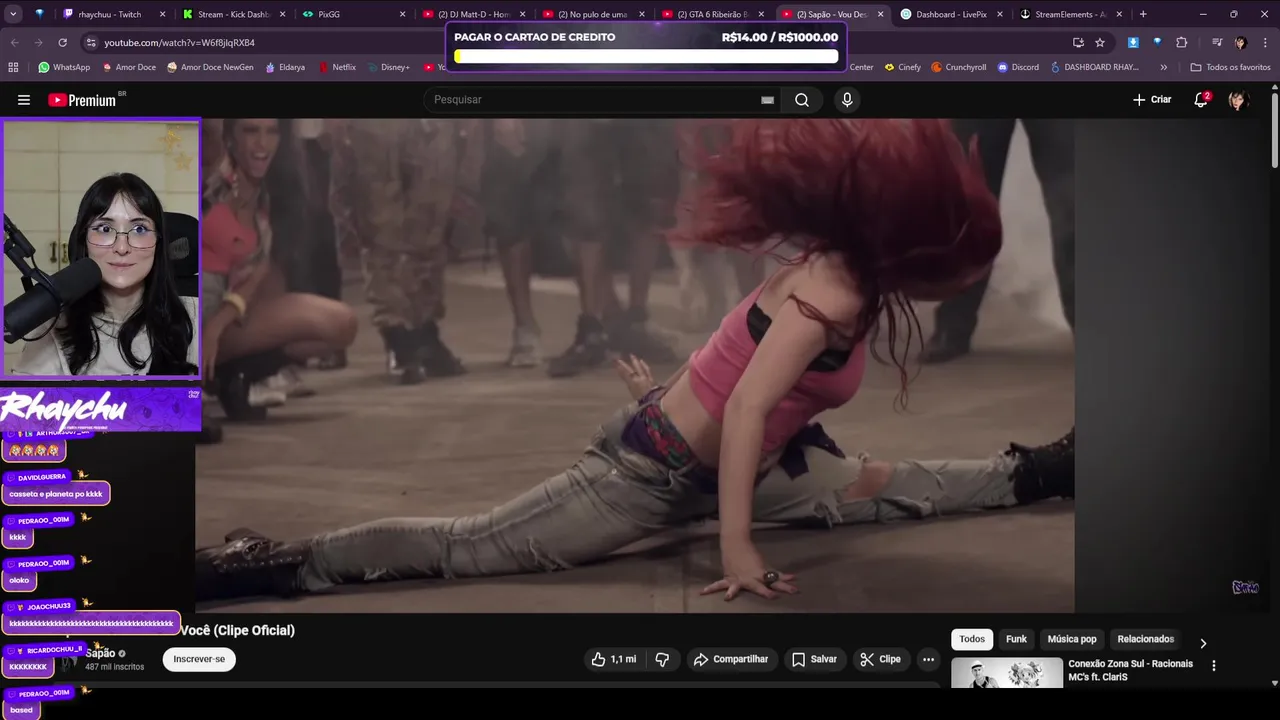1280x720 pixels.
Task: Click the Clipe button
Action: (x=880, y=659)
